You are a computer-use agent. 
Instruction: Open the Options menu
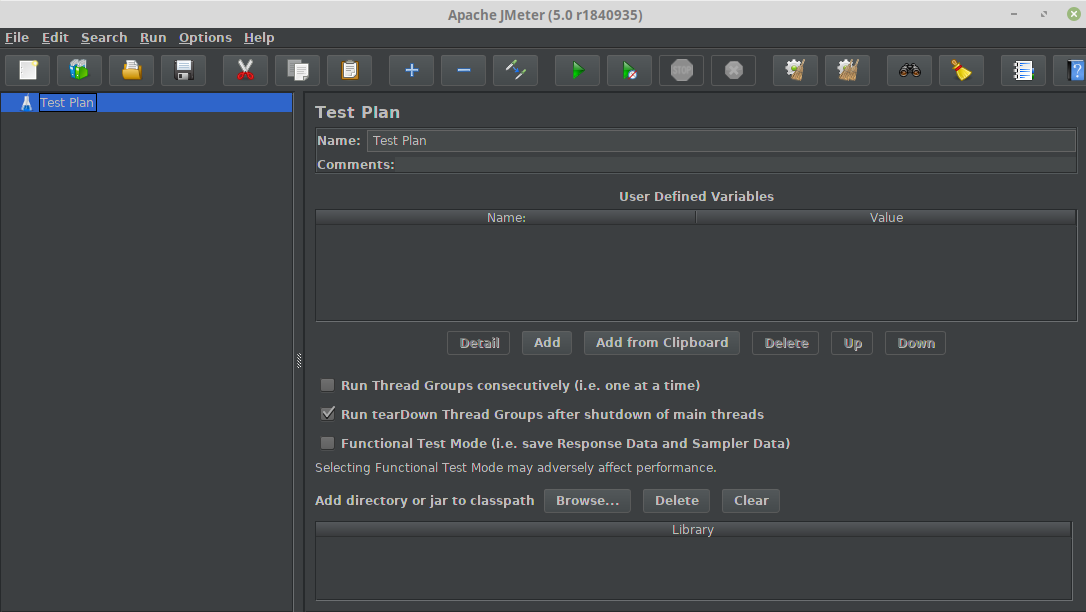click(x=205, y=37)
